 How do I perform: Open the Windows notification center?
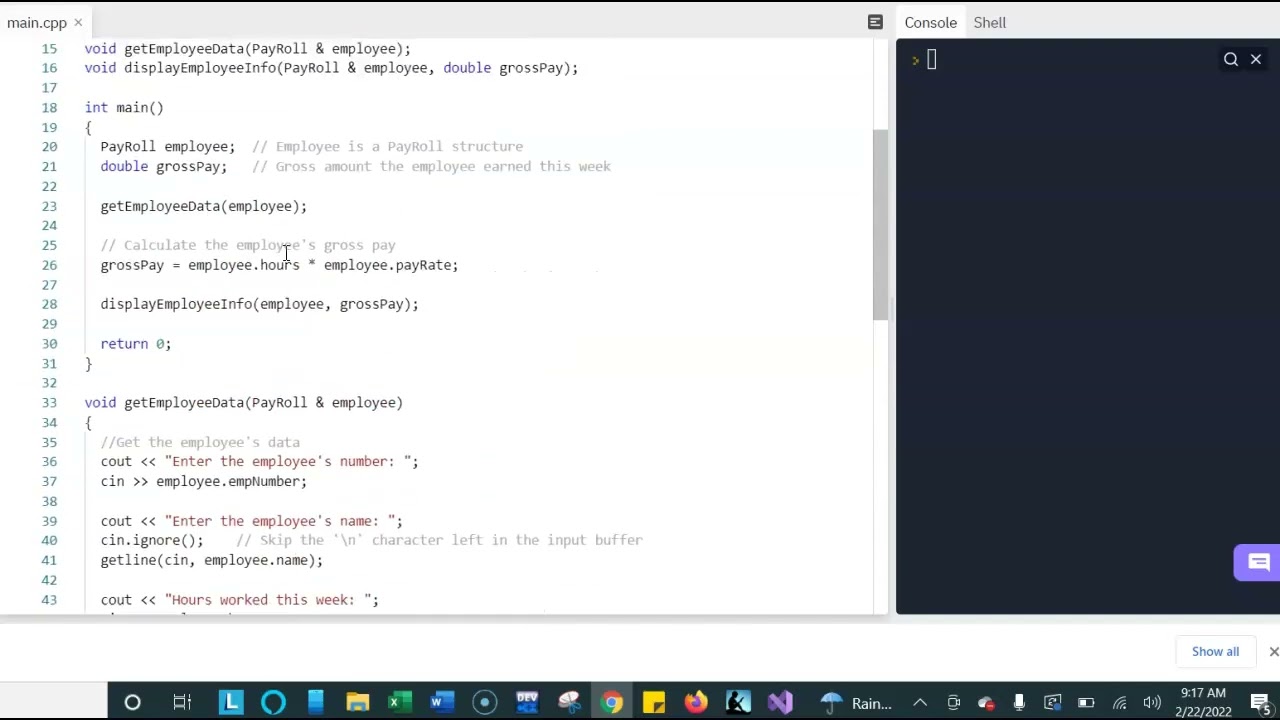(x=1259, y=702)
